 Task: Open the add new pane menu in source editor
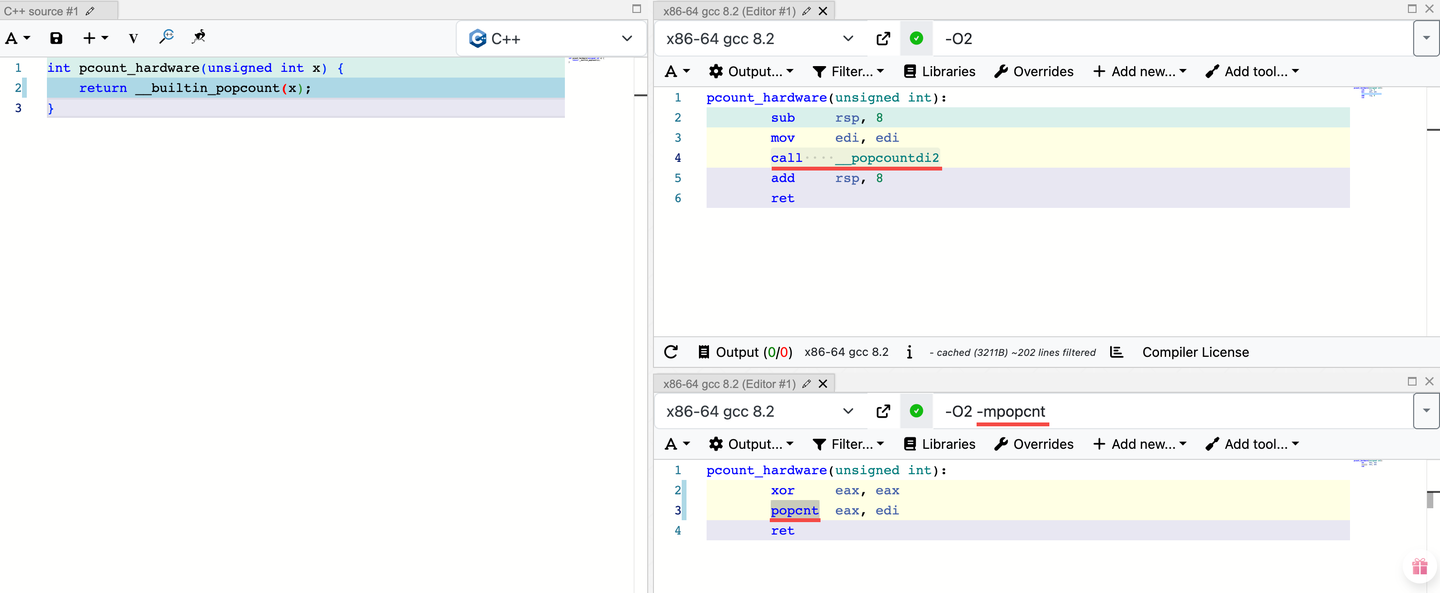pyautogui.click(x=95, y=38)
